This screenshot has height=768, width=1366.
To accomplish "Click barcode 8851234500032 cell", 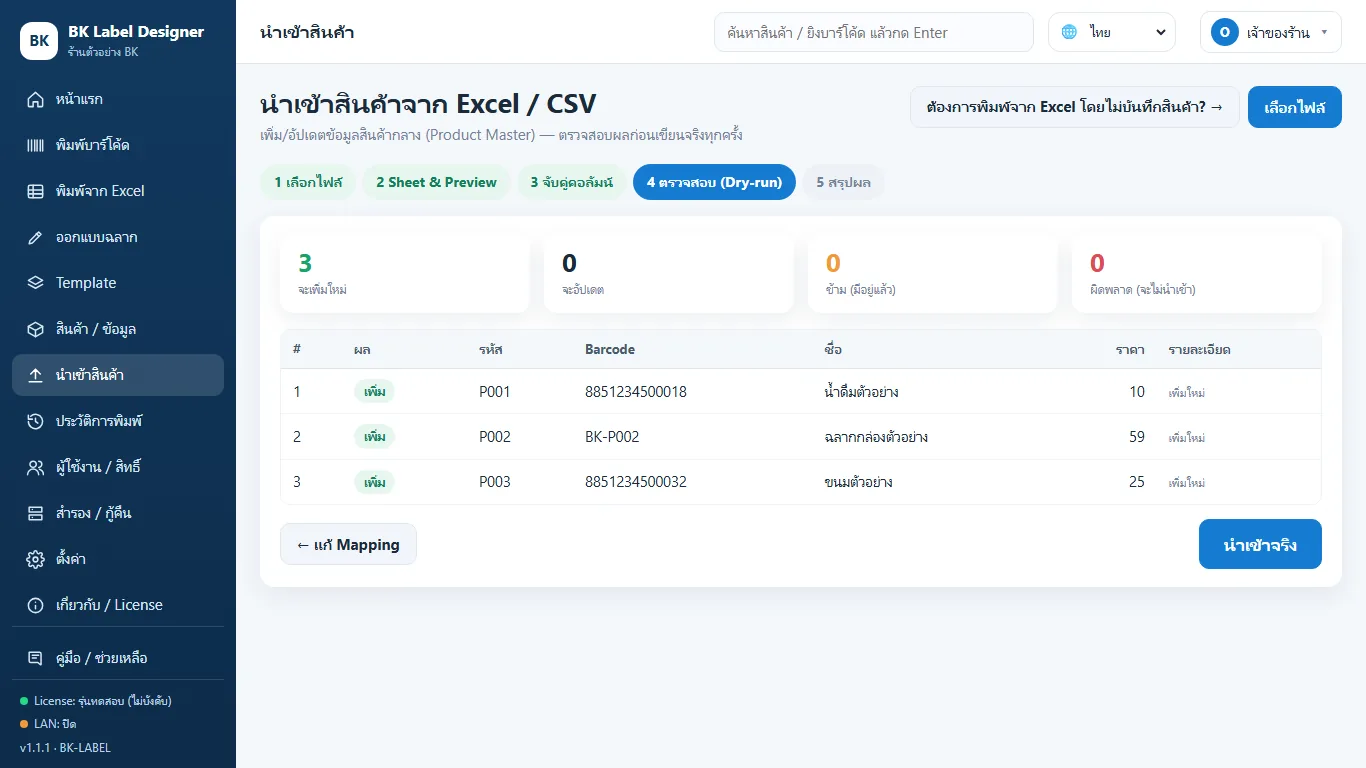I will (636, 482).
